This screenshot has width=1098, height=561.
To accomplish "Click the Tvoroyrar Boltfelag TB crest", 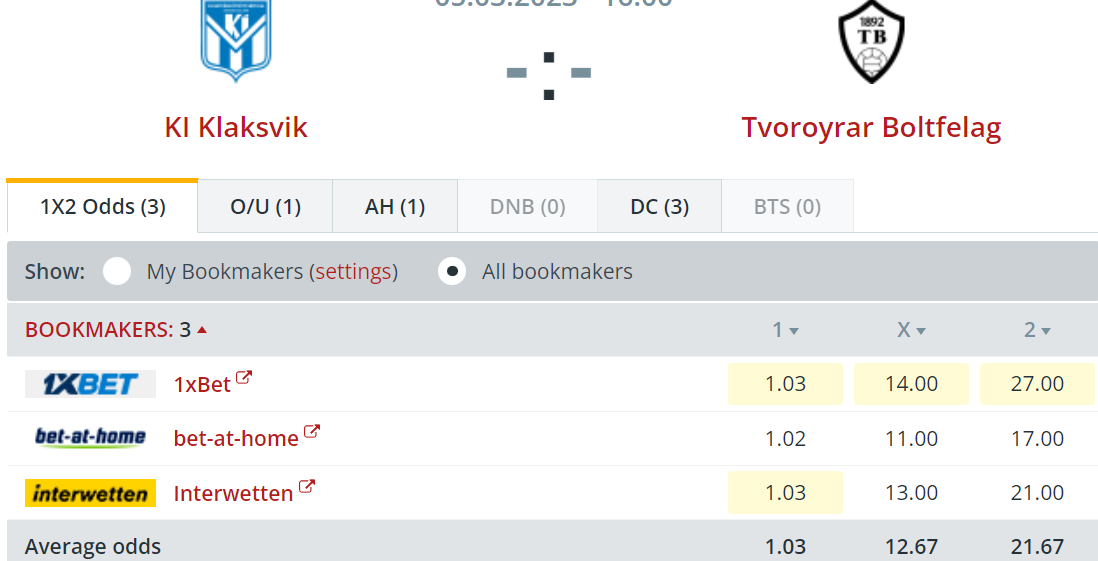I will (871, 41).
